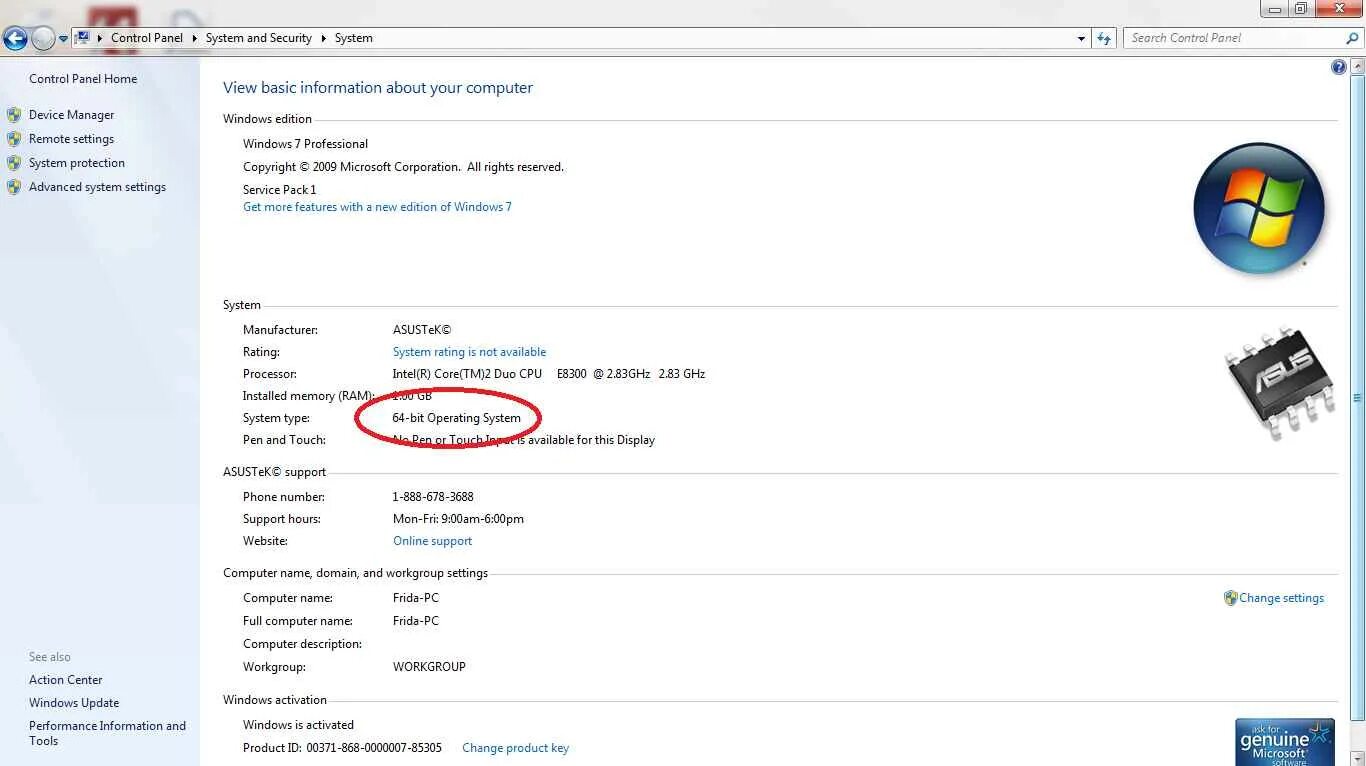Select the processor E8300 description text

(x=548, y=374)
